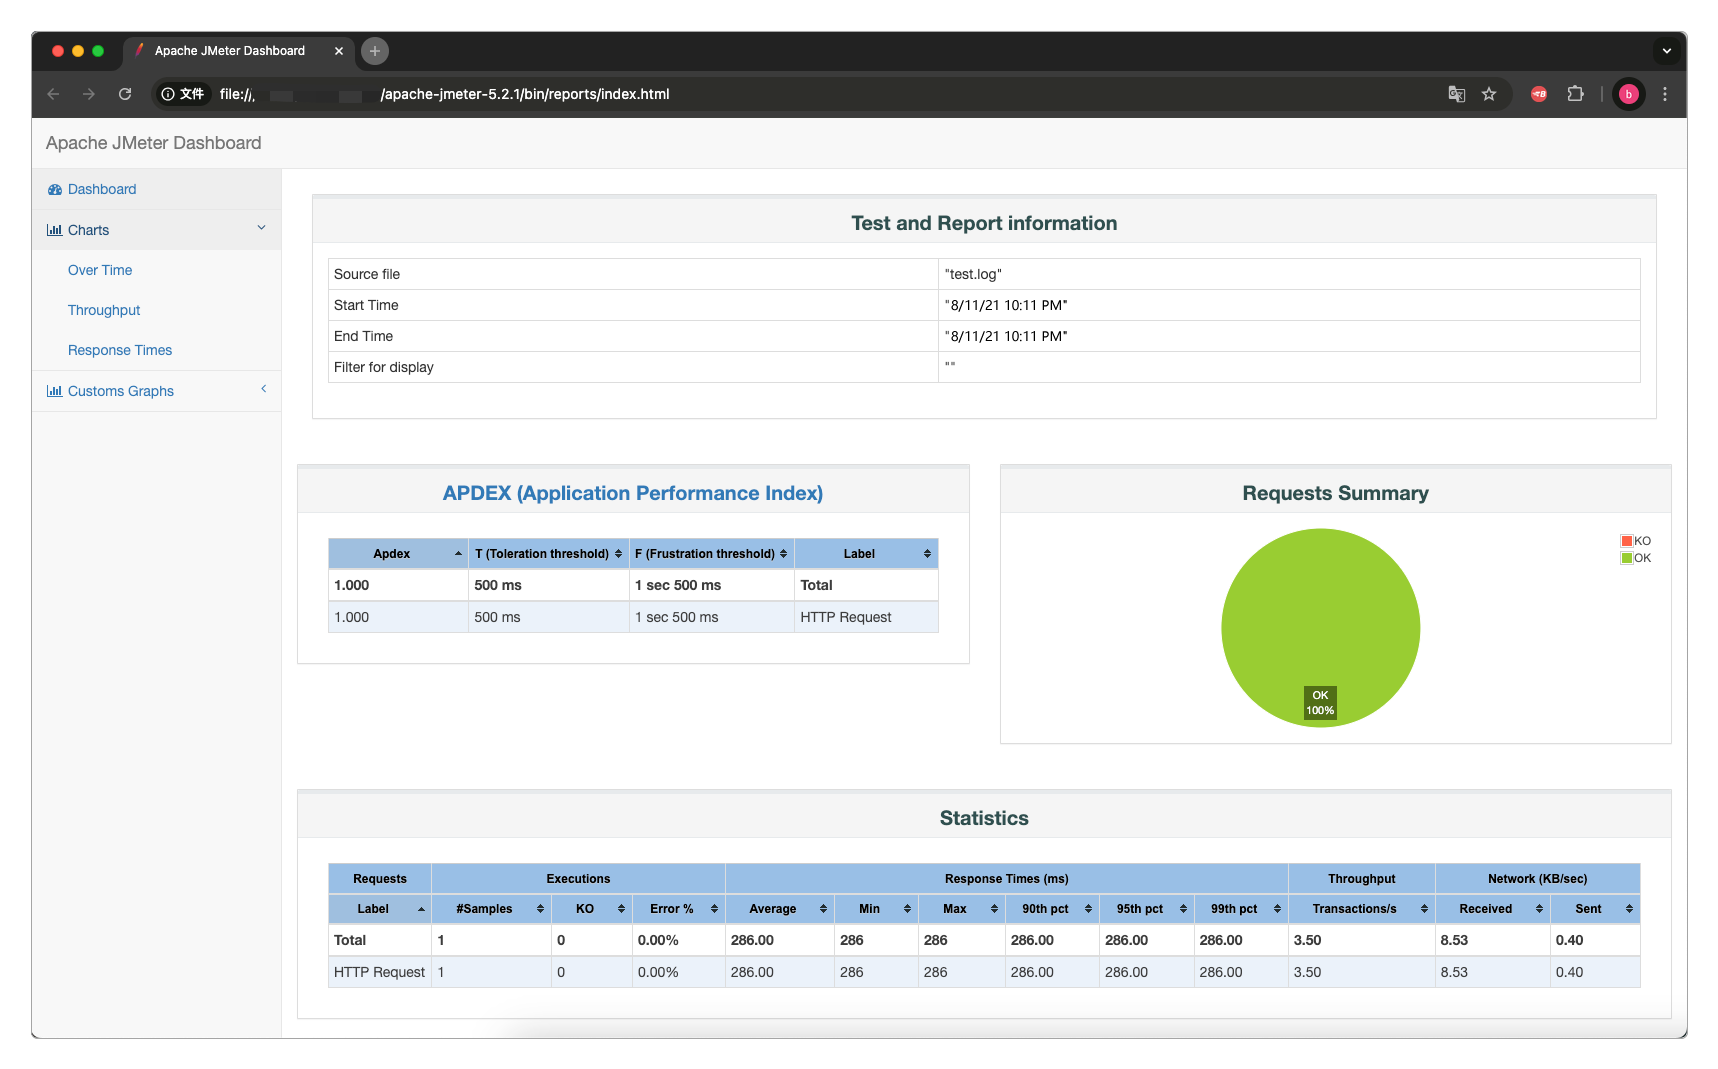Open the red extension icon in toolbar

point(1539,94)
